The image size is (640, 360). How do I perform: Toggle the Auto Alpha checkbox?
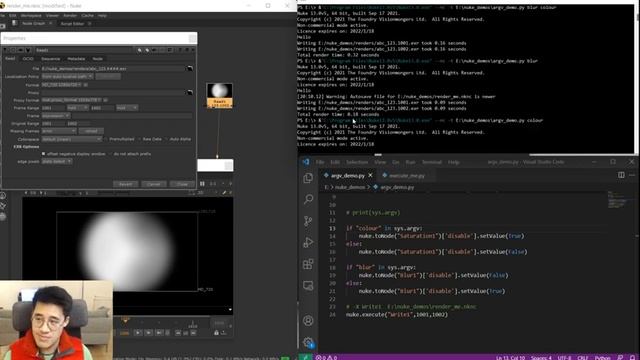(x=166, y=139)
